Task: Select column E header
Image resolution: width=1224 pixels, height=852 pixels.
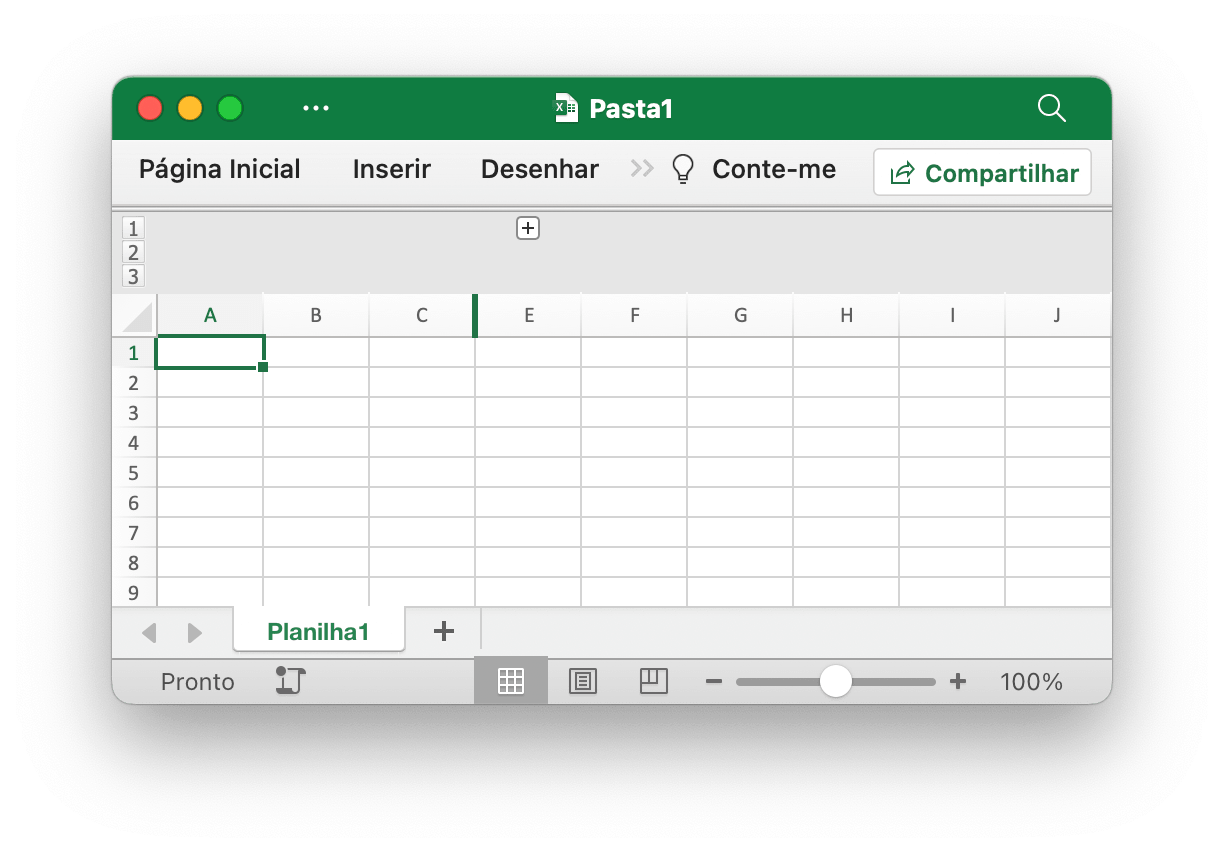Action: coord(529,316)
